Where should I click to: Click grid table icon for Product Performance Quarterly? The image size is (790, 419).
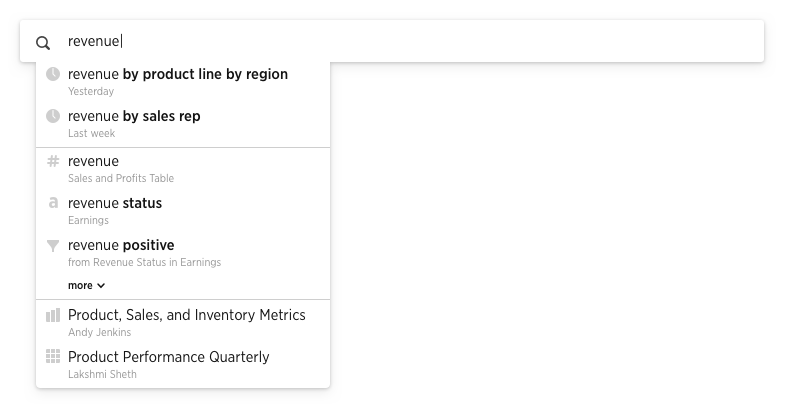pyautogui.click(x=53, y=357)
